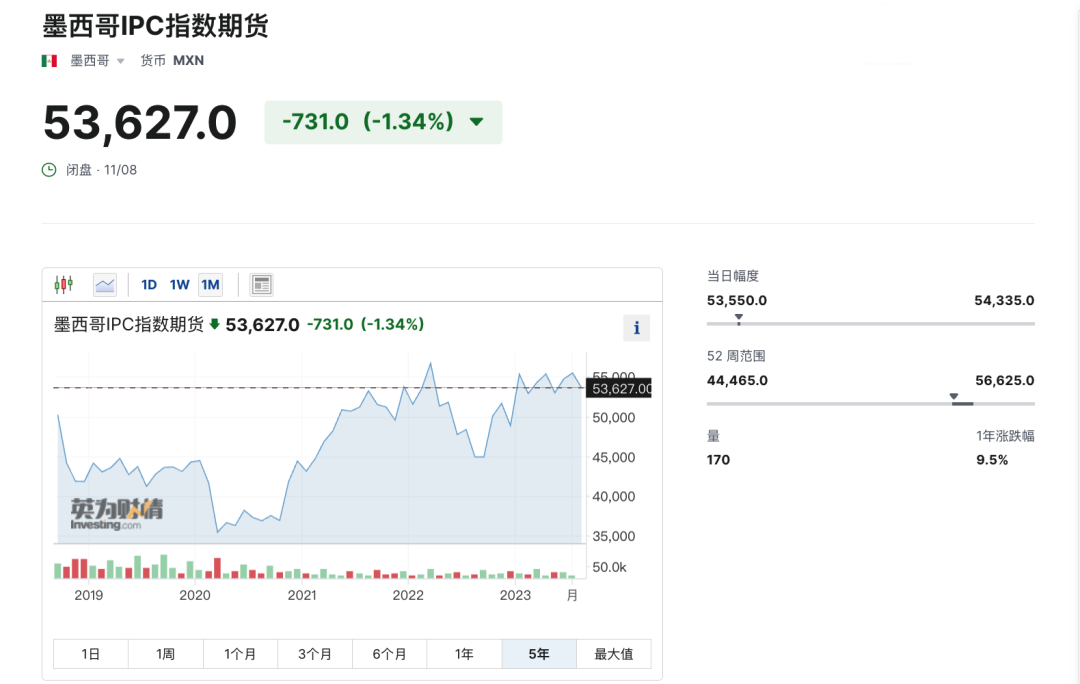Select the 1W chart interval
This screenshot has height=684, width=1080.
179,284
